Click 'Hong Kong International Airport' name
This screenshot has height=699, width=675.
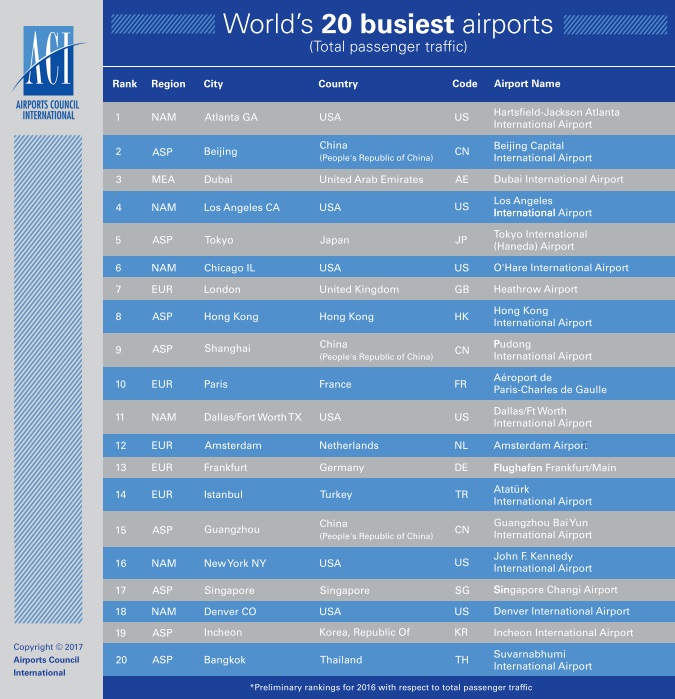(x=543, y=317)
